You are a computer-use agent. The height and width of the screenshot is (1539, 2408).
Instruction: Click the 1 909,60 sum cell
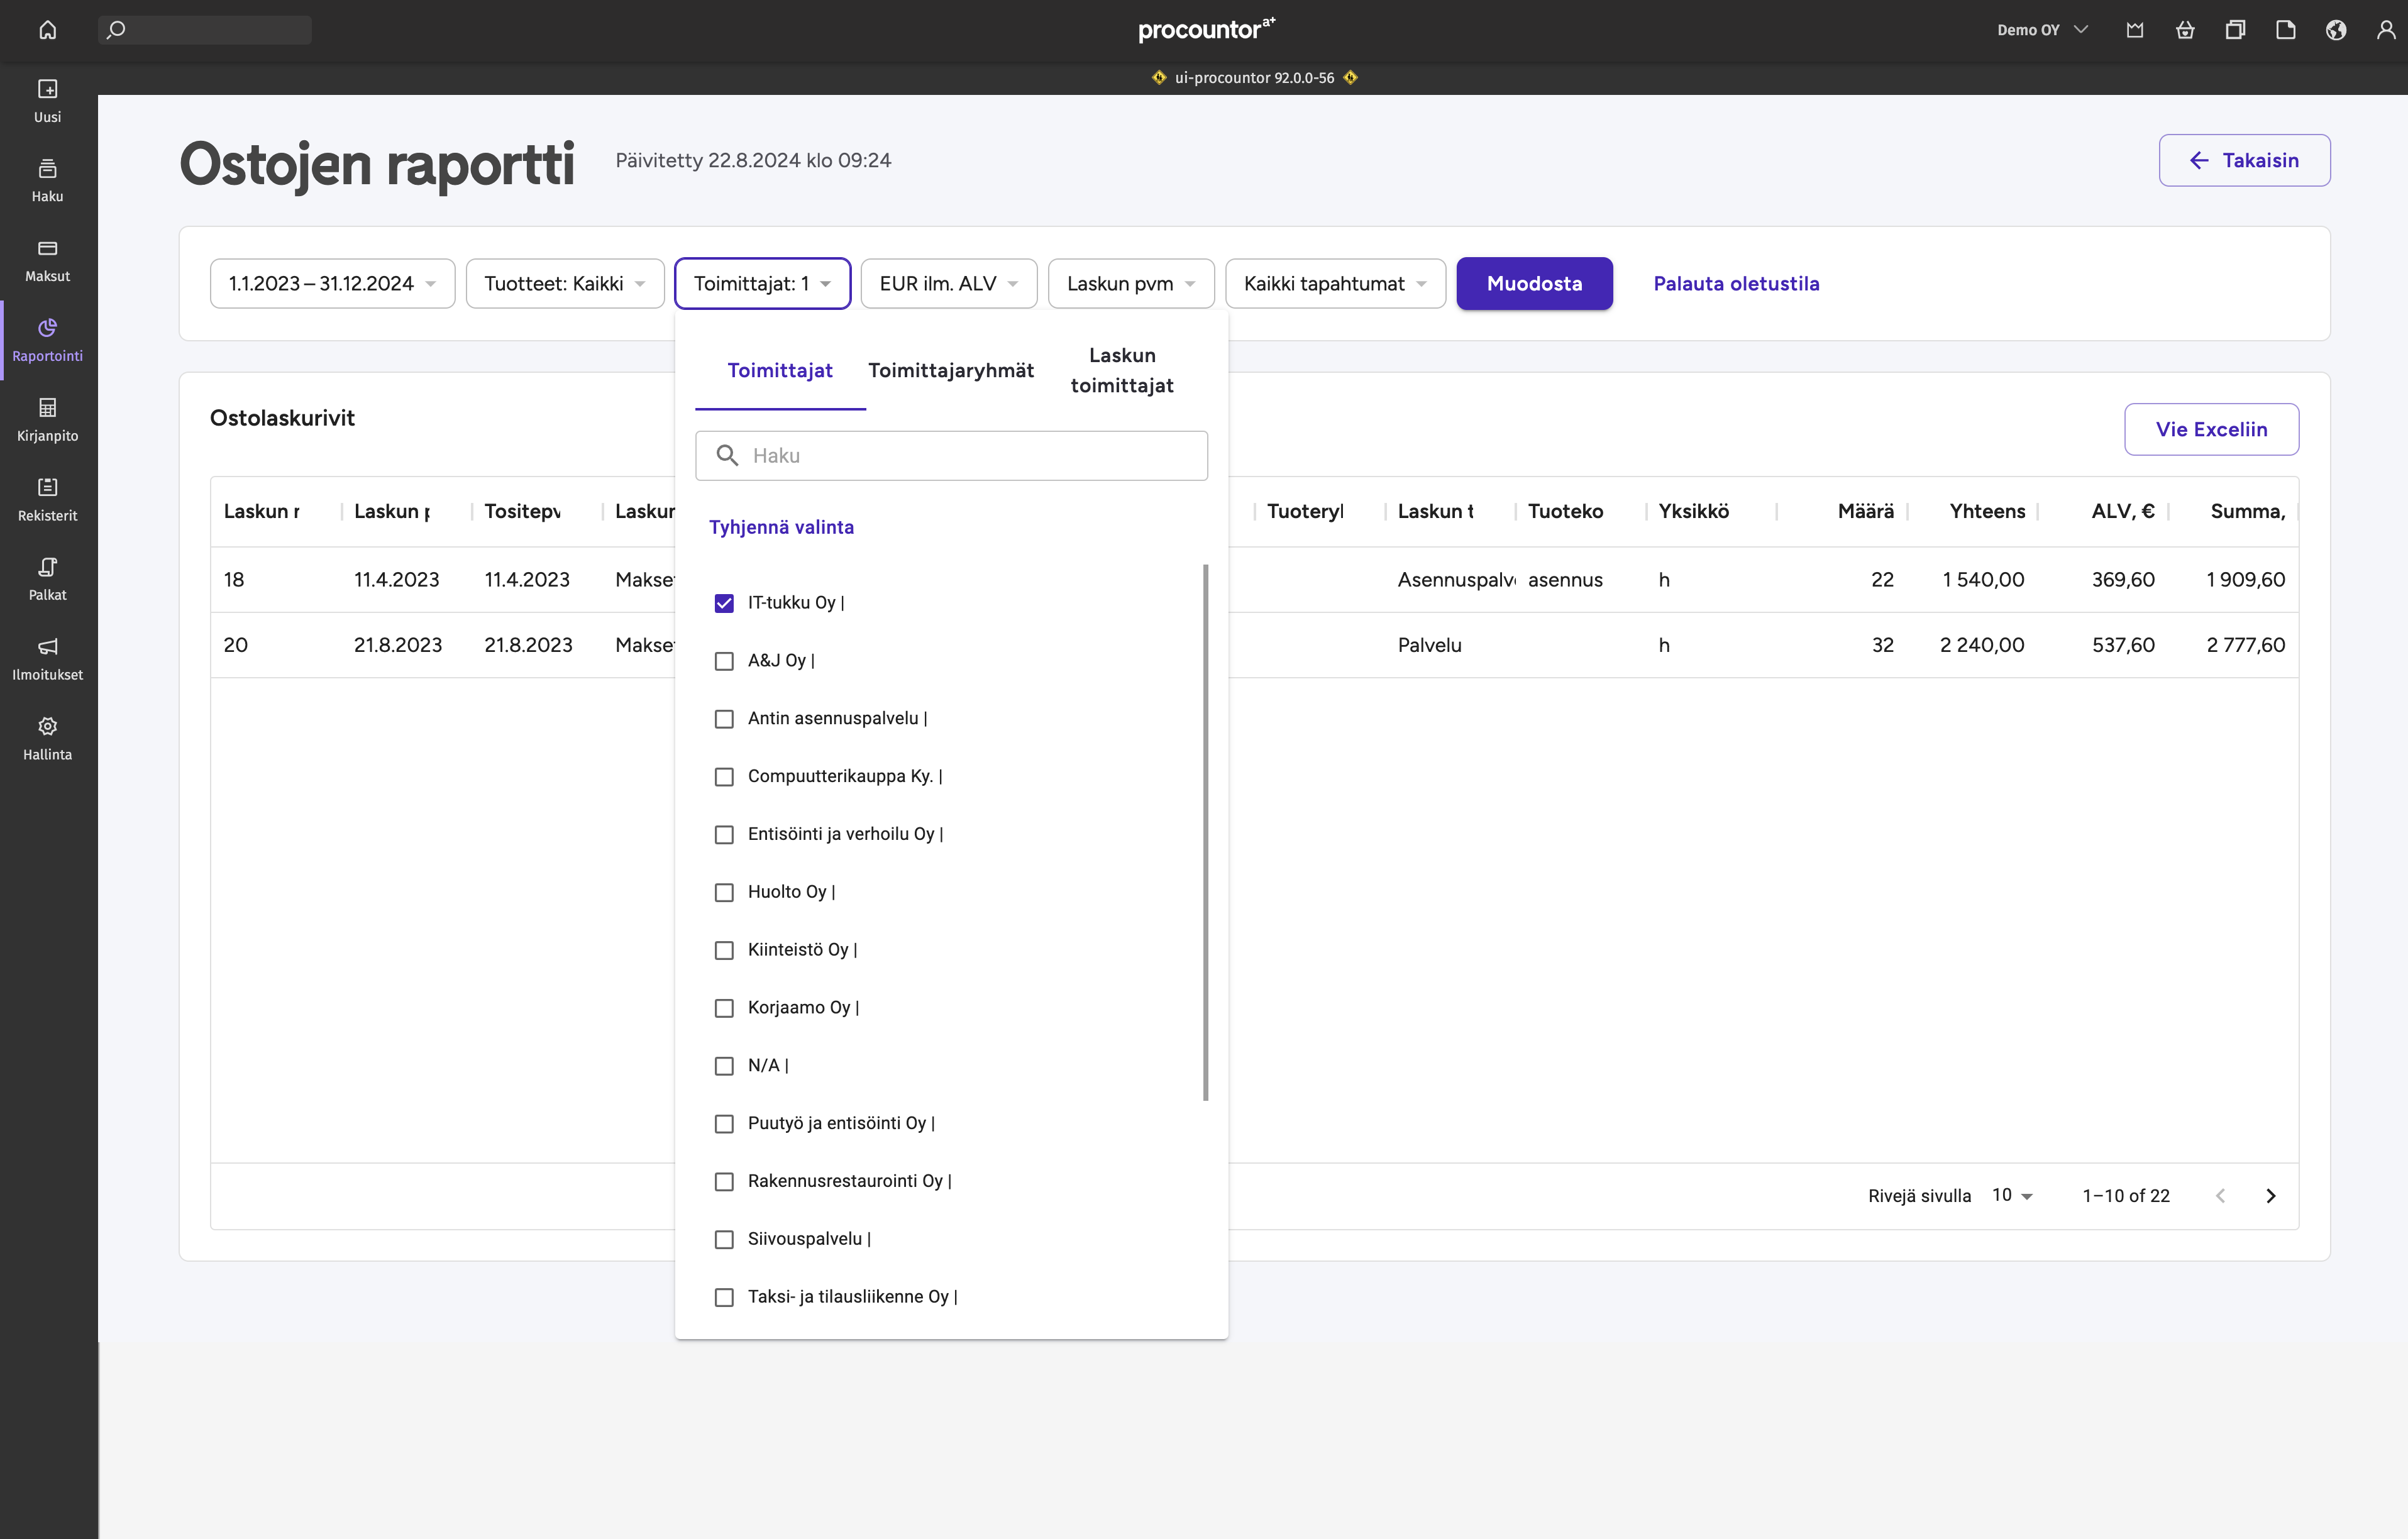point(2245,580)
